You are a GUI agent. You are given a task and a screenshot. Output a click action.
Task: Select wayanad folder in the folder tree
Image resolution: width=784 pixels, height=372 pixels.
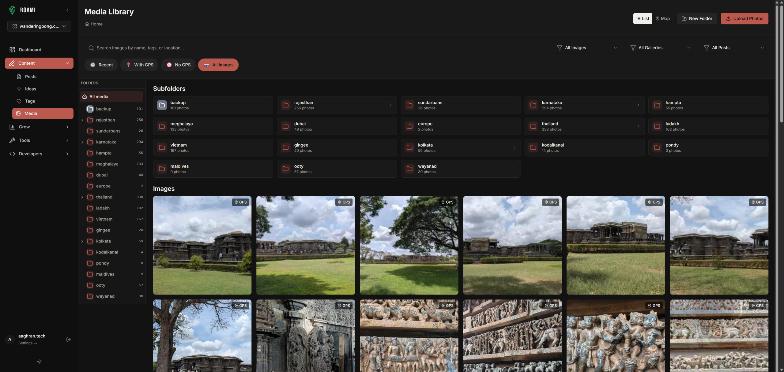click(x=112, y=296)
